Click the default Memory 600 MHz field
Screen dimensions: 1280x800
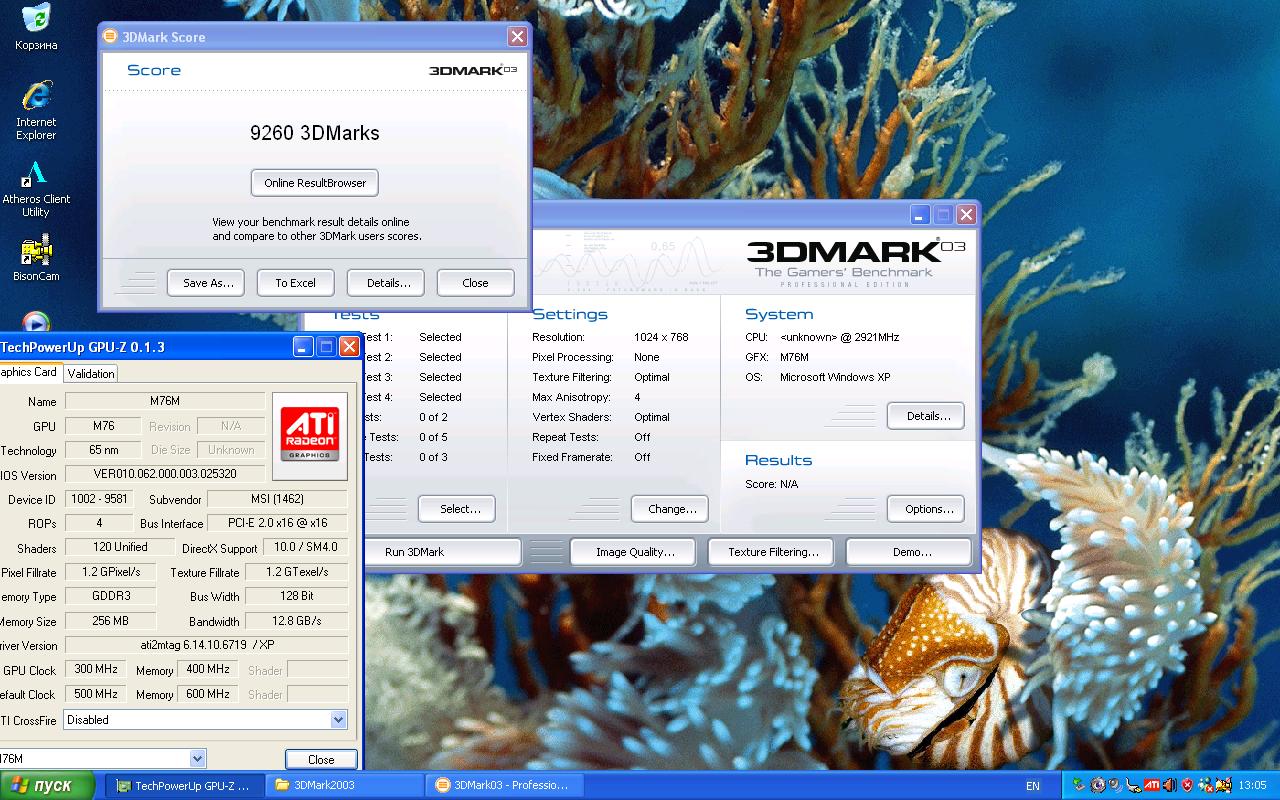(208, 694)
